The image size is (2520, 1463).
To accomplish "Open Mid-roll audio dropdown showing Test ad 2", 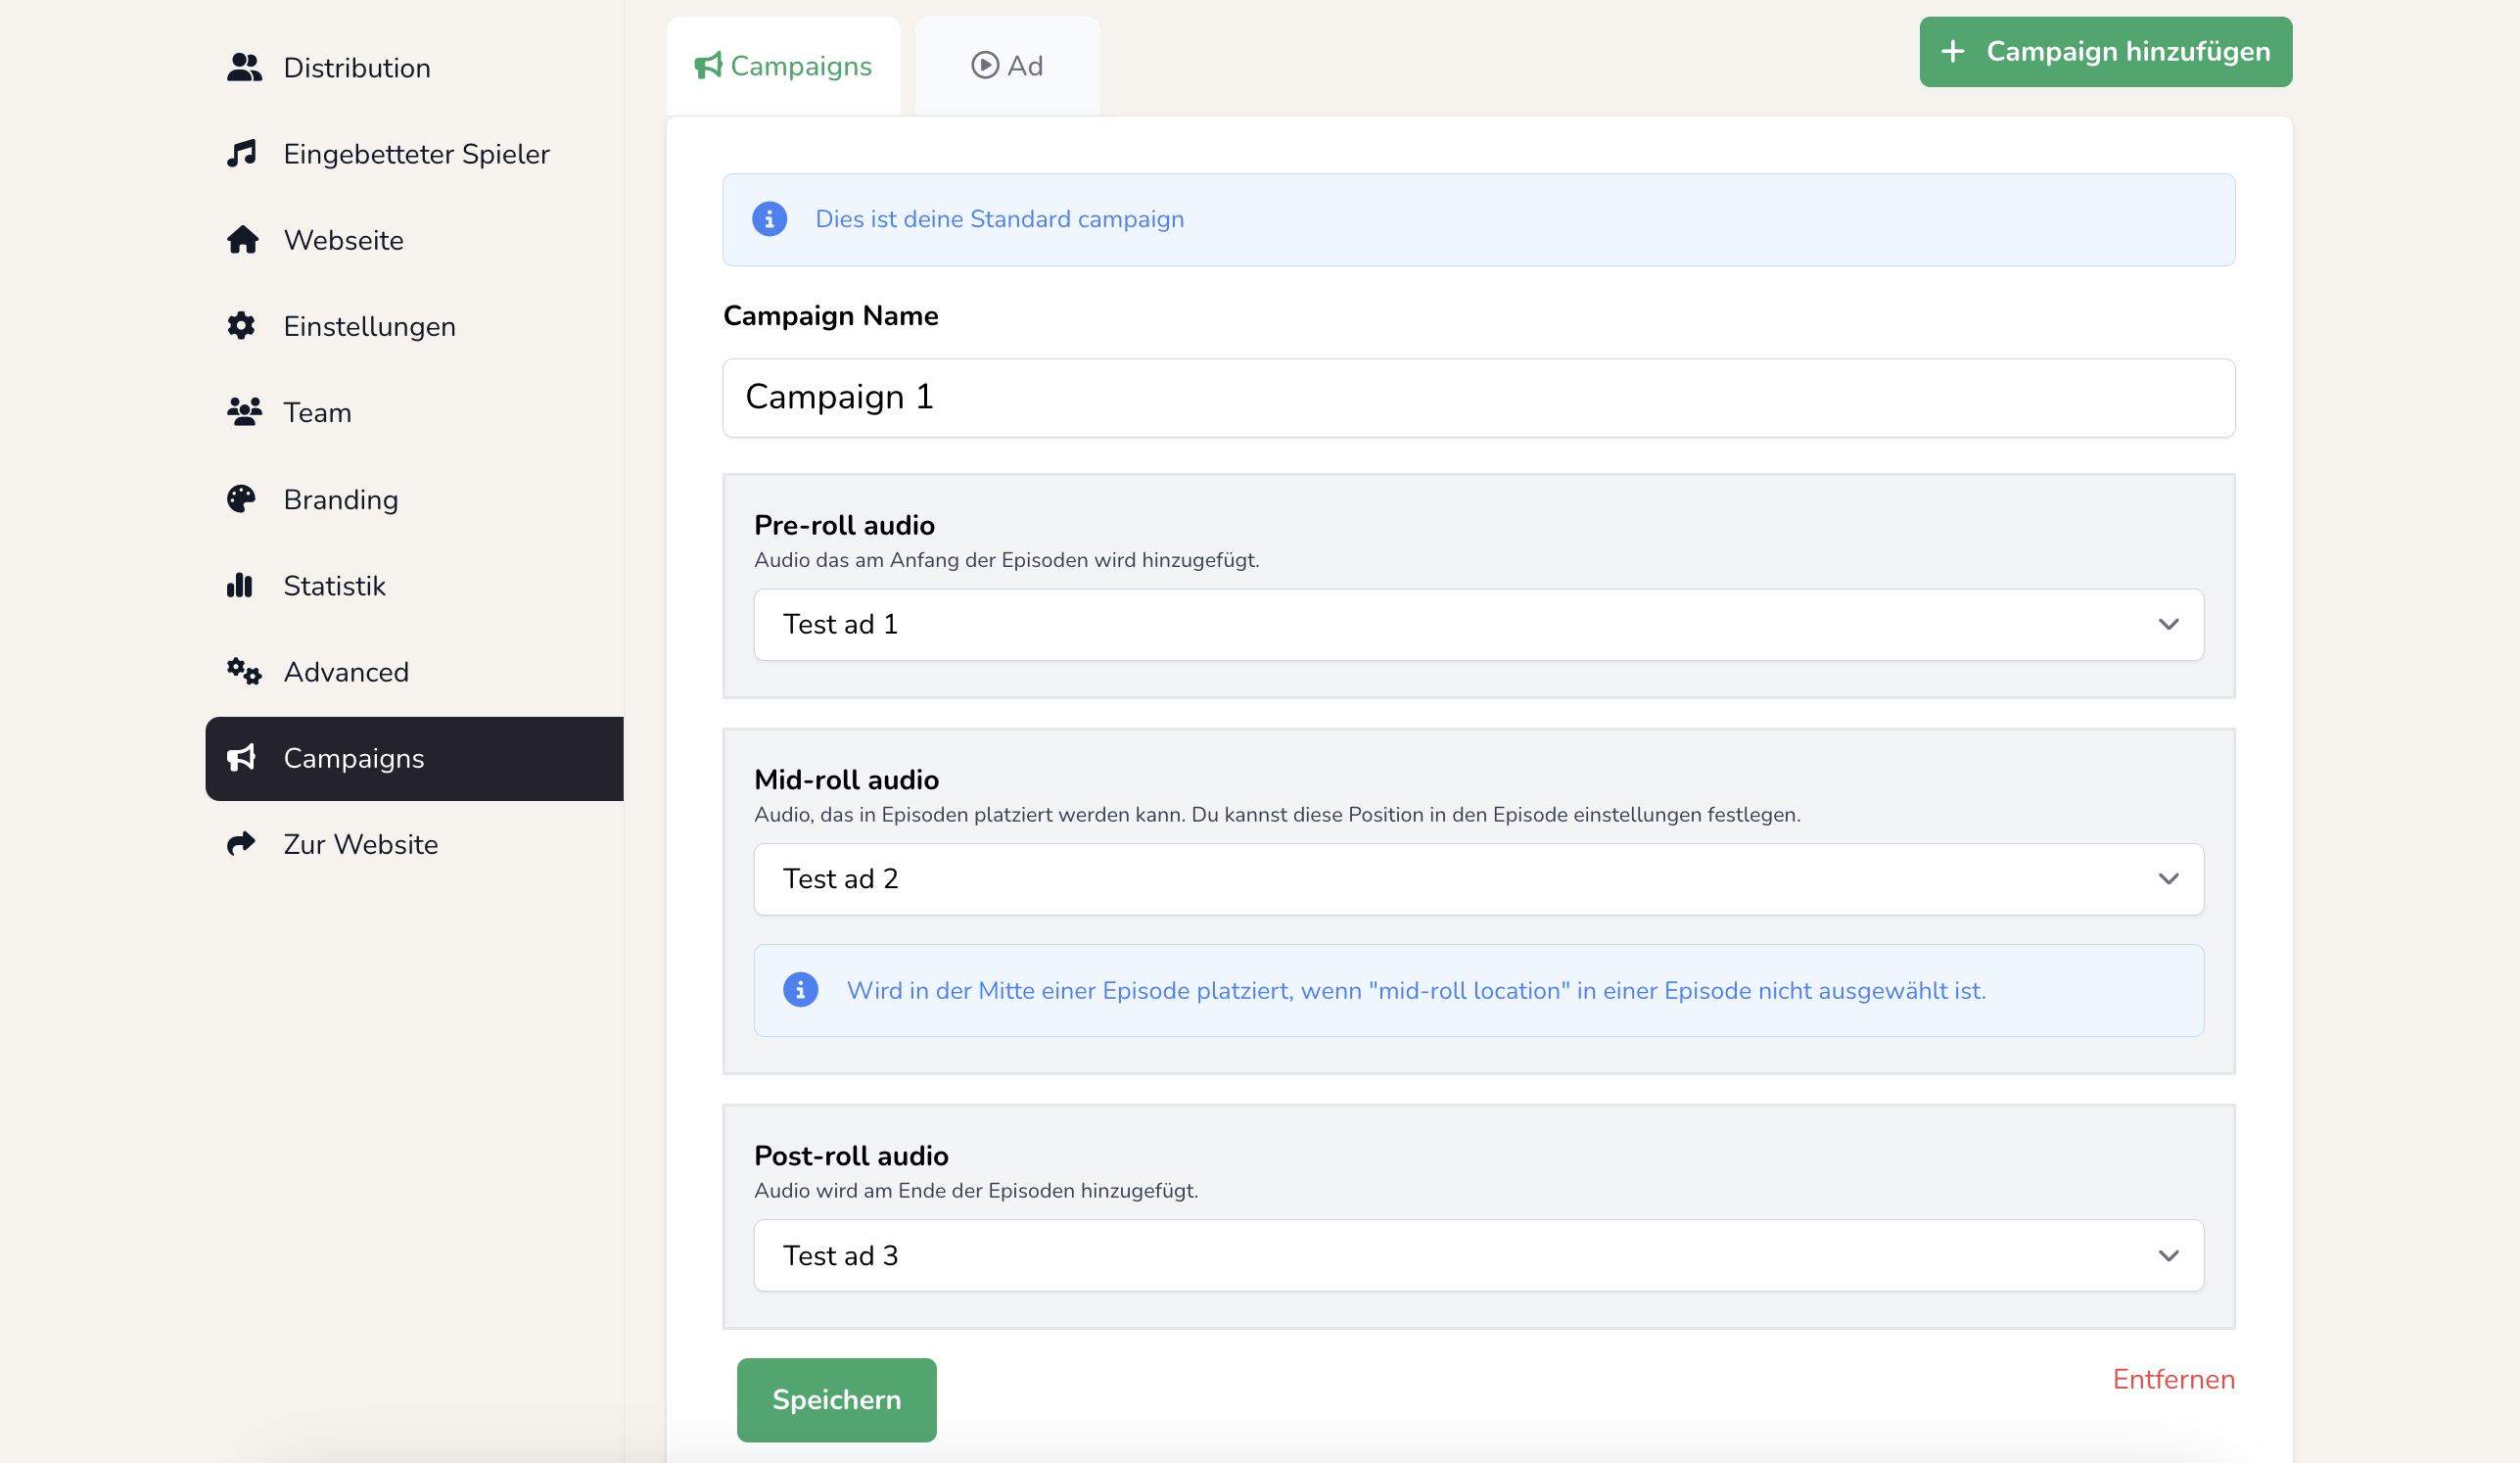I will click(1478, 879).
